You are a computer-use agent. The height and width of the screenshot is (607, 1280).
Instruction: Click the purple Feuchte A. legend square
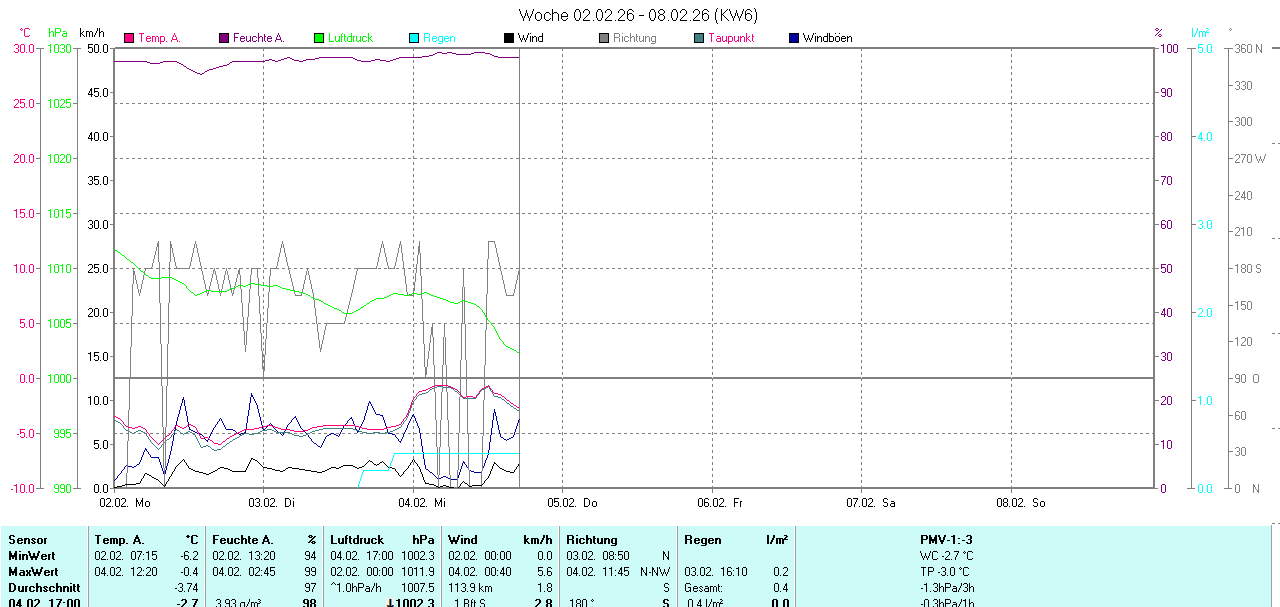(x=224, y=38)
